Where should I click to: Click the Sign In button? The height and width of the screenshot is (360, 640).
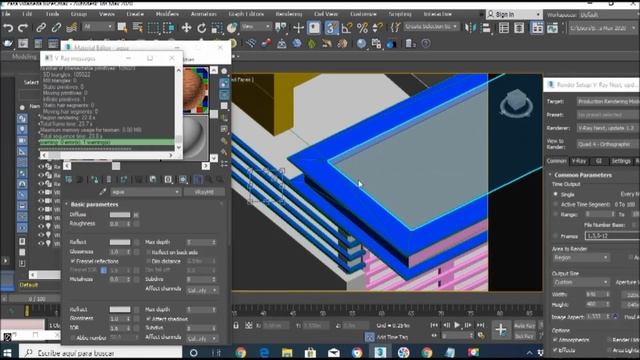coord(514,15)
